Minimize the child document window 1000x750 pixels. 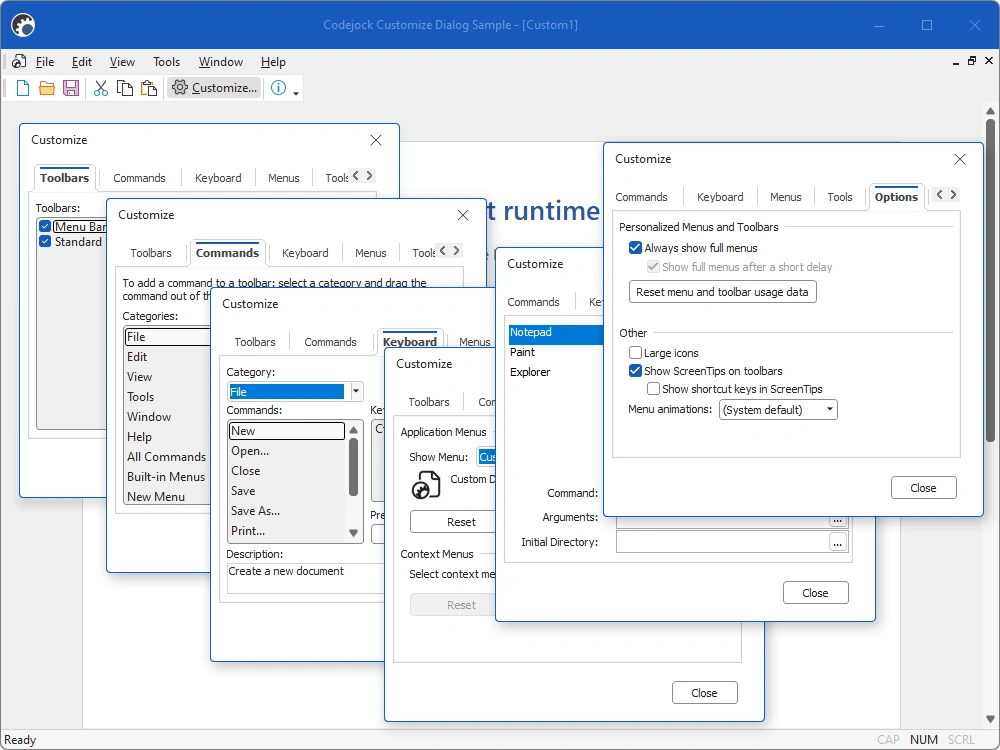955,62
